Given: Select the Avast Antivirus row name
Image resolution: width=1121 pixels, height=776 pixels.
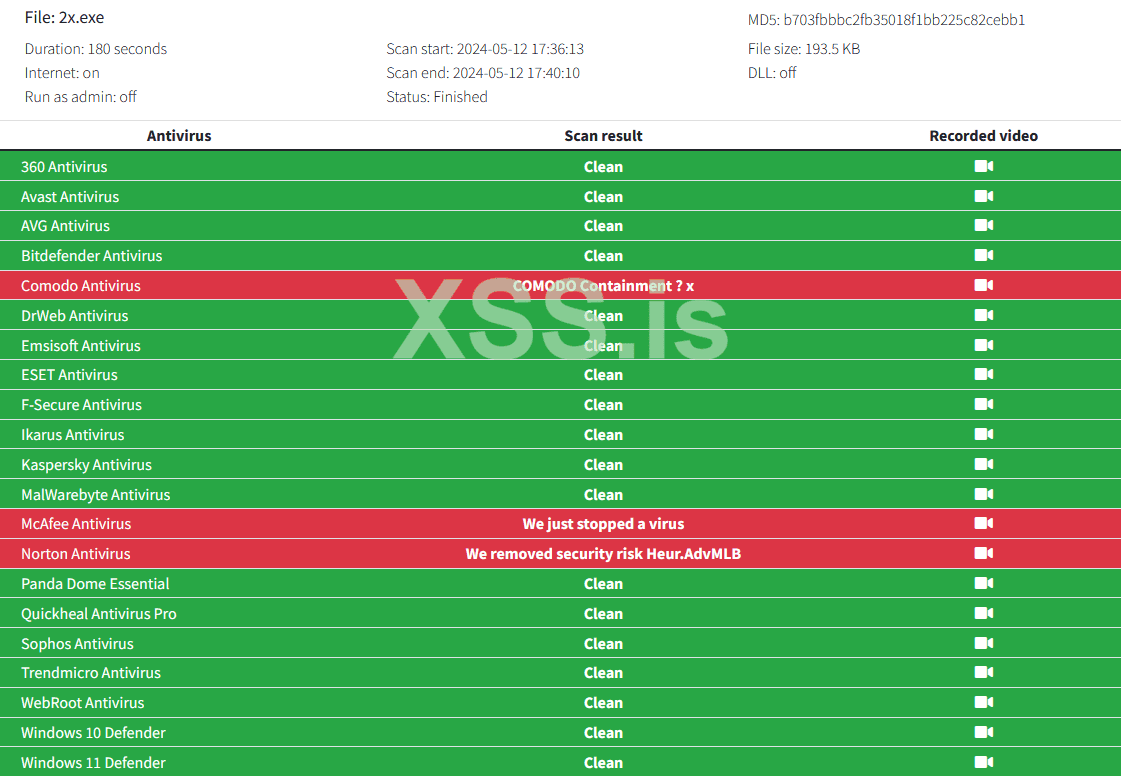Looking at the screenshot, I should tap(70, 197).
